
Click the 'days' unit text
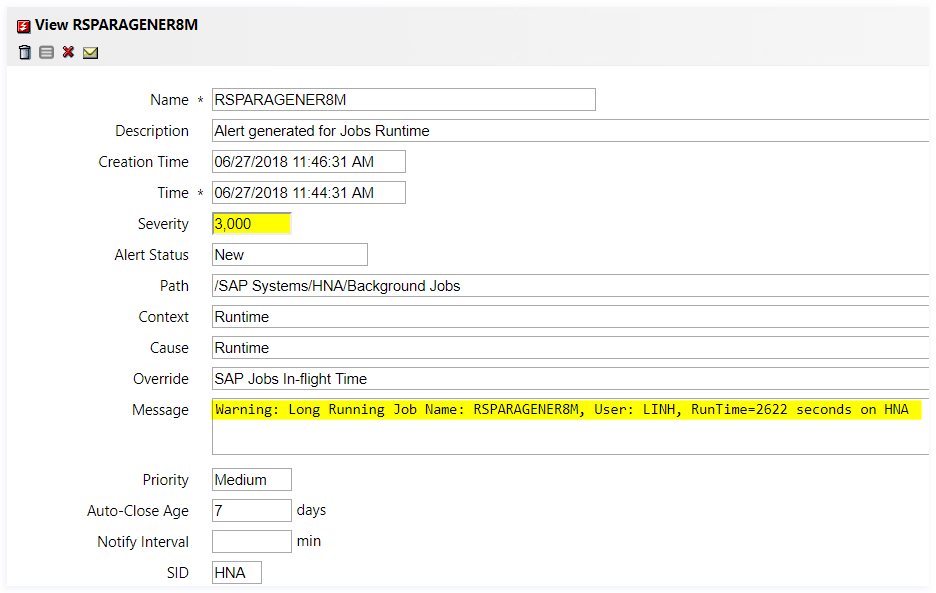click(311, 511)
